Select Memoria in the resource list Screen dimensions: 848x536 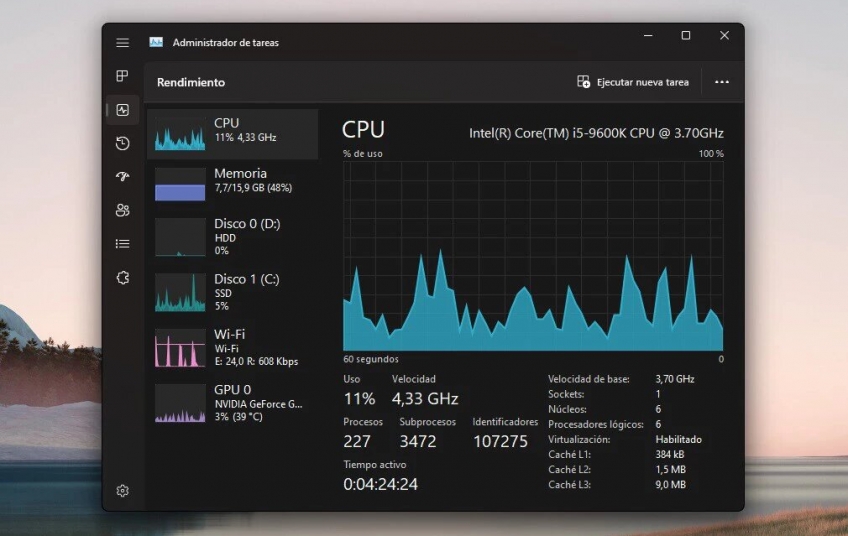(x=233, y=184)
